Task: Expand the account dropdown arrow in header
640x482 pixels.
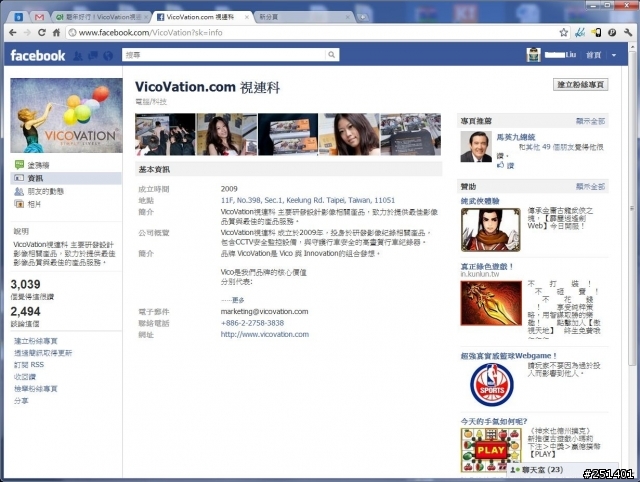Action: [x=614, y=55]
